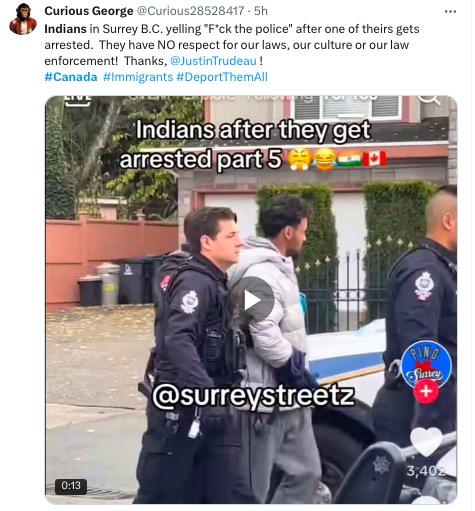Screen dimensions: 475x511
Task: Open the #Immigrants hashtag
Action: coord(138,77)
